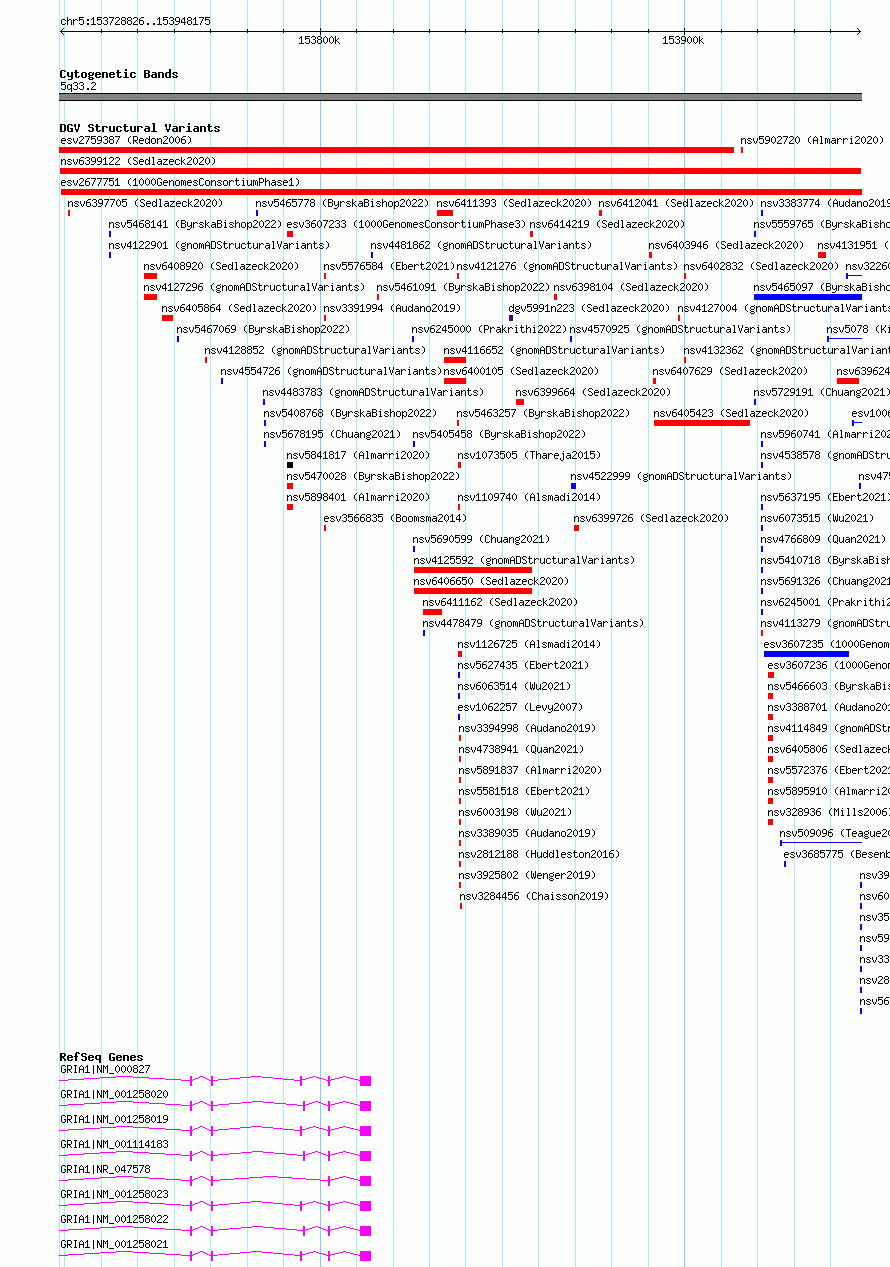The height and width of the screenshot is (1267, 890).
Task: Click the esv3566835 (Boomsma2014) label
Action: click(x=395, y=518)
